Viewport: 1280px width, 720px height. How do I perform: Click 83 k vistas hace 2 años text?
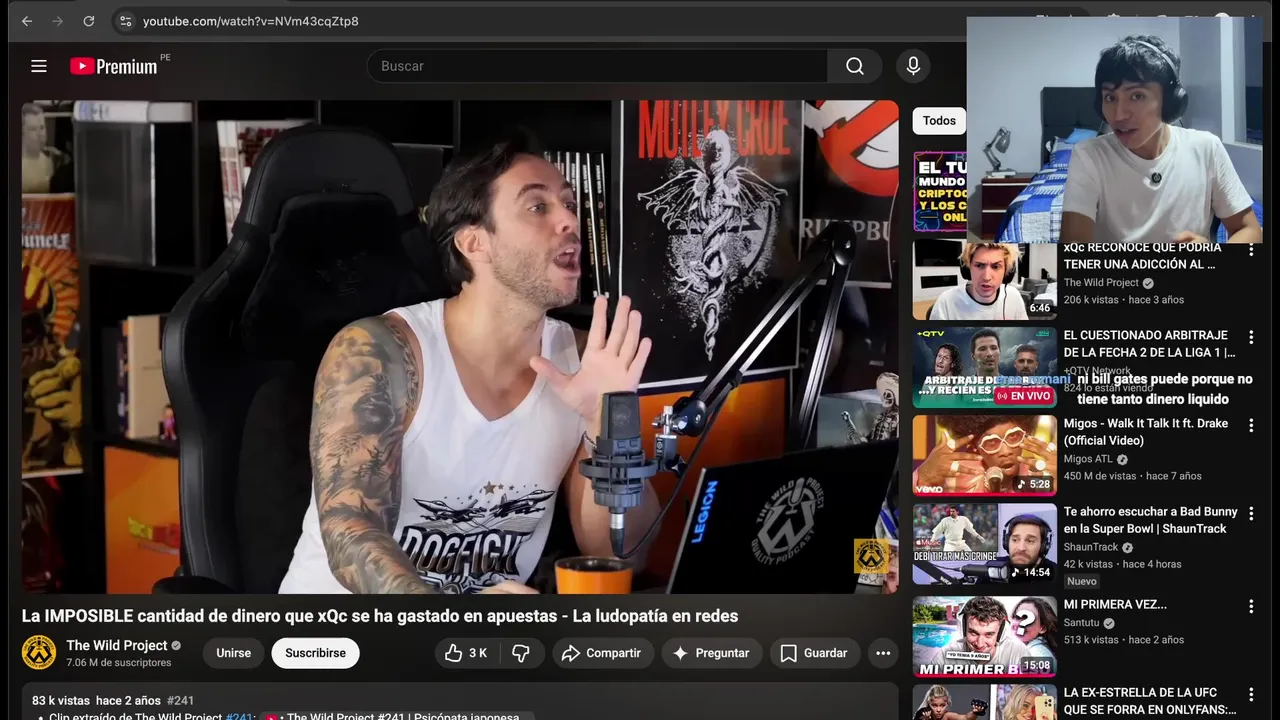pos(96,701)
